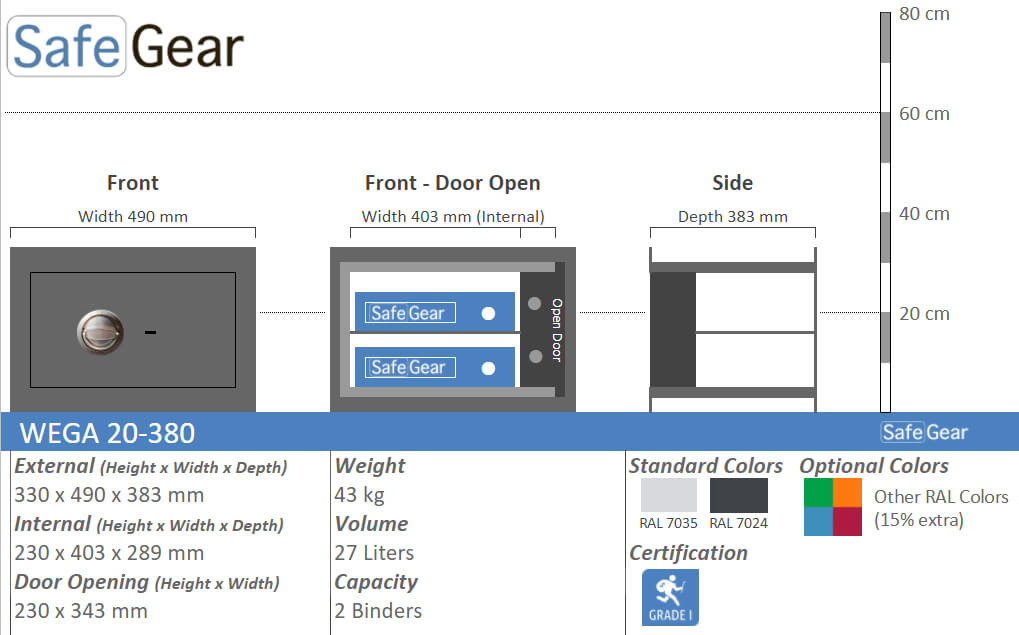Click the '80 cm' ruler mark
The width and height of the screenshot is (1019, 635).
point(924,14)
